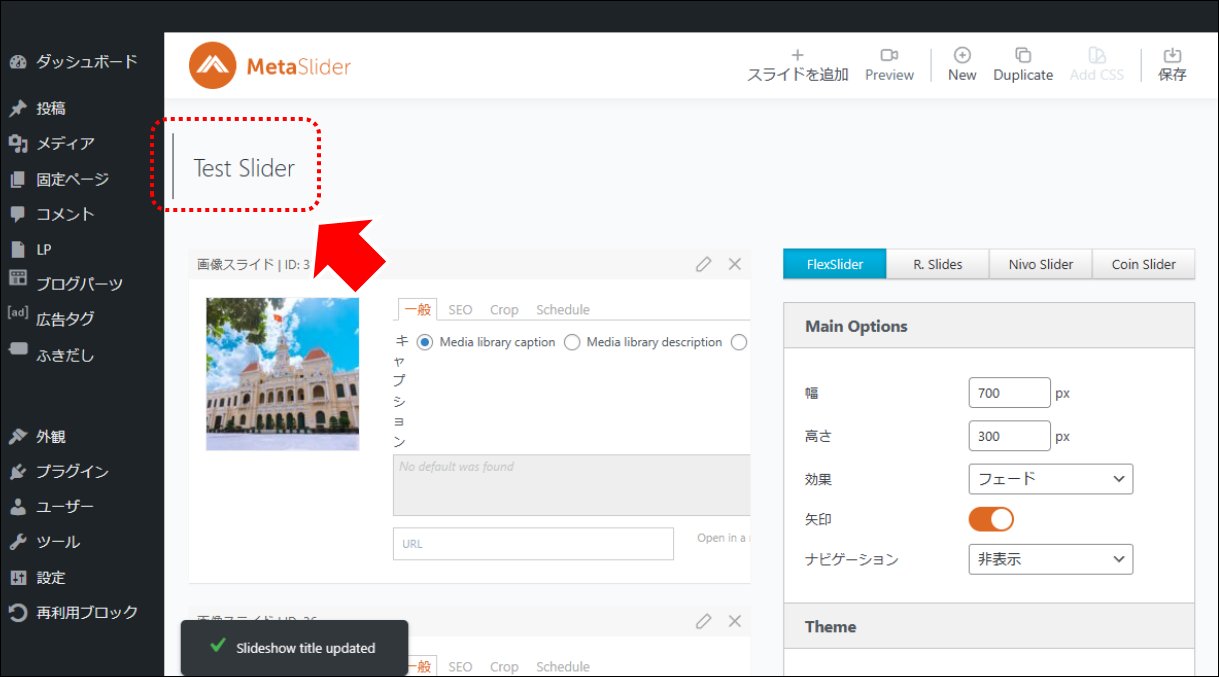Click the Test Slider title field
This screenshot has width=1219, height=677.
[244, 168]
